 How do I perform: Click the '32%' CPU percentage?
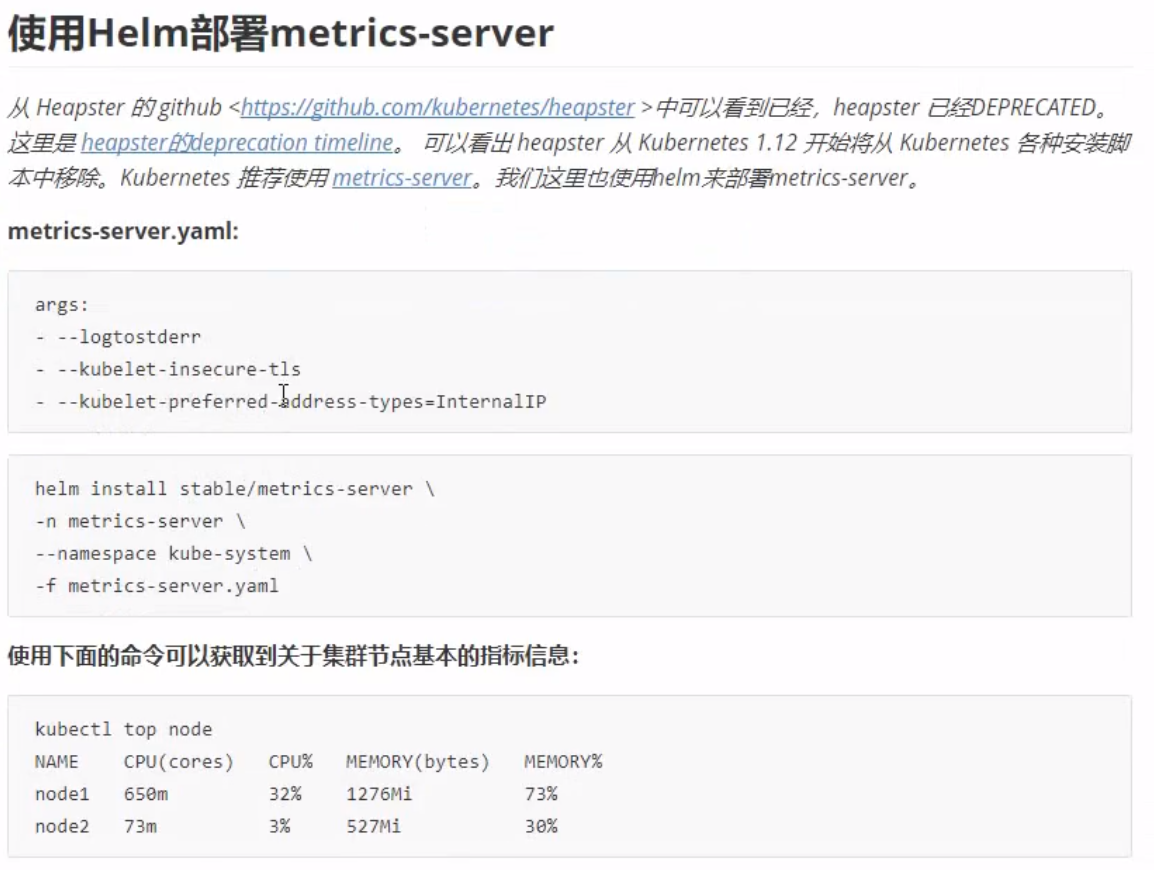tap(285, 794)
